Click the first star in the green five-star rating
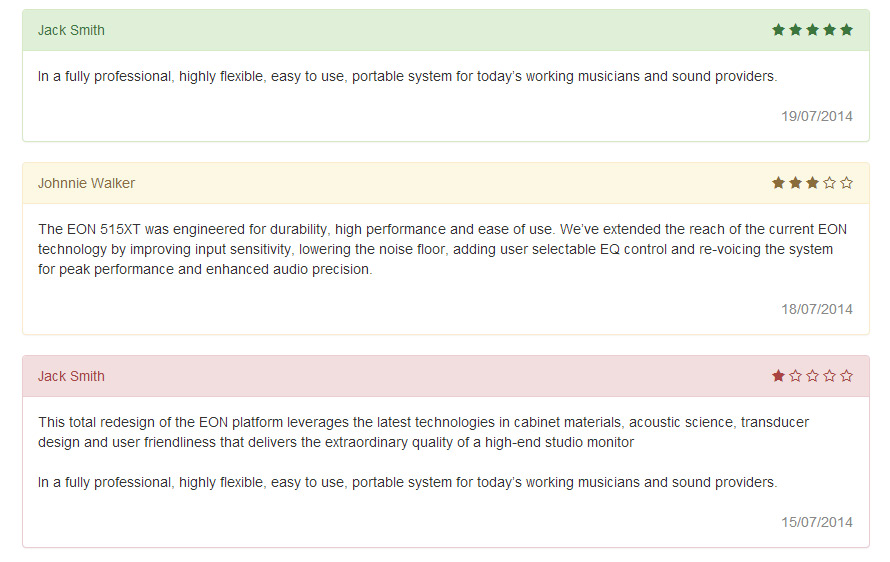This screenshot has width=890, height=562. pos(779,30)
